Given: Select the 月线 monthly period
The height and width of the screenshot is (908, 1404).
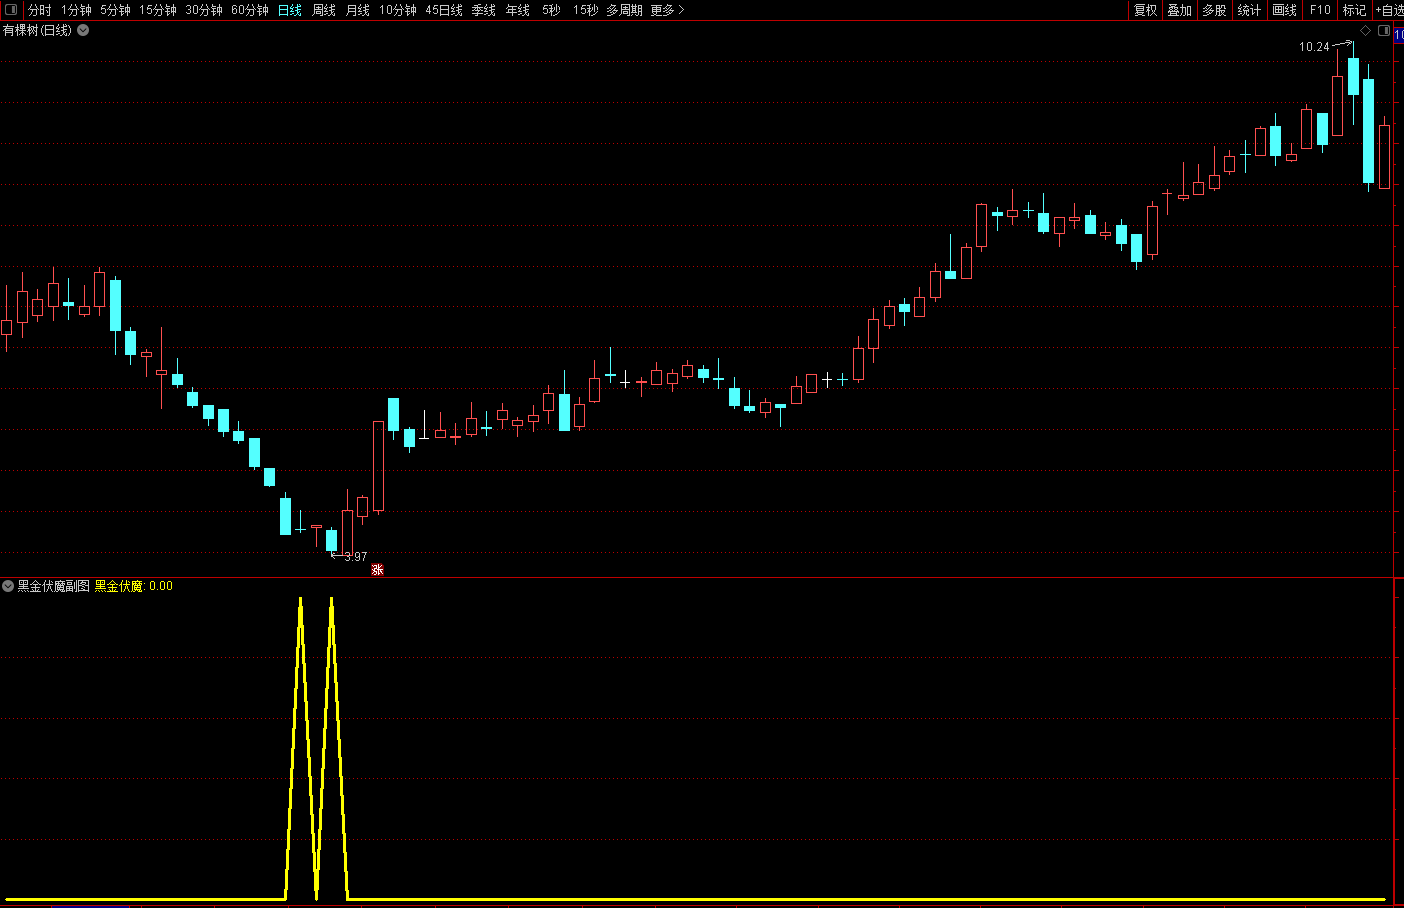Looking at the screenshot, I should [357, 10].
